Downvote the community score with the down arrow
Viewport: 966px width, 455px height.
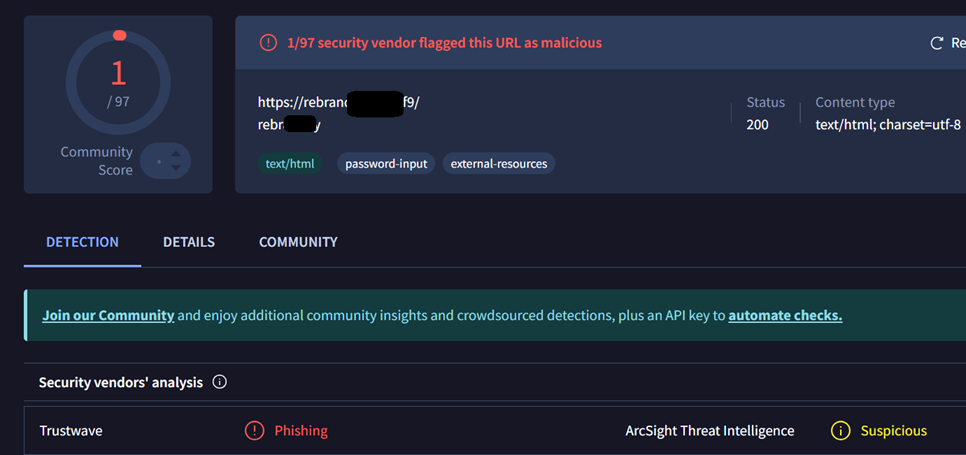coord(176,167)
